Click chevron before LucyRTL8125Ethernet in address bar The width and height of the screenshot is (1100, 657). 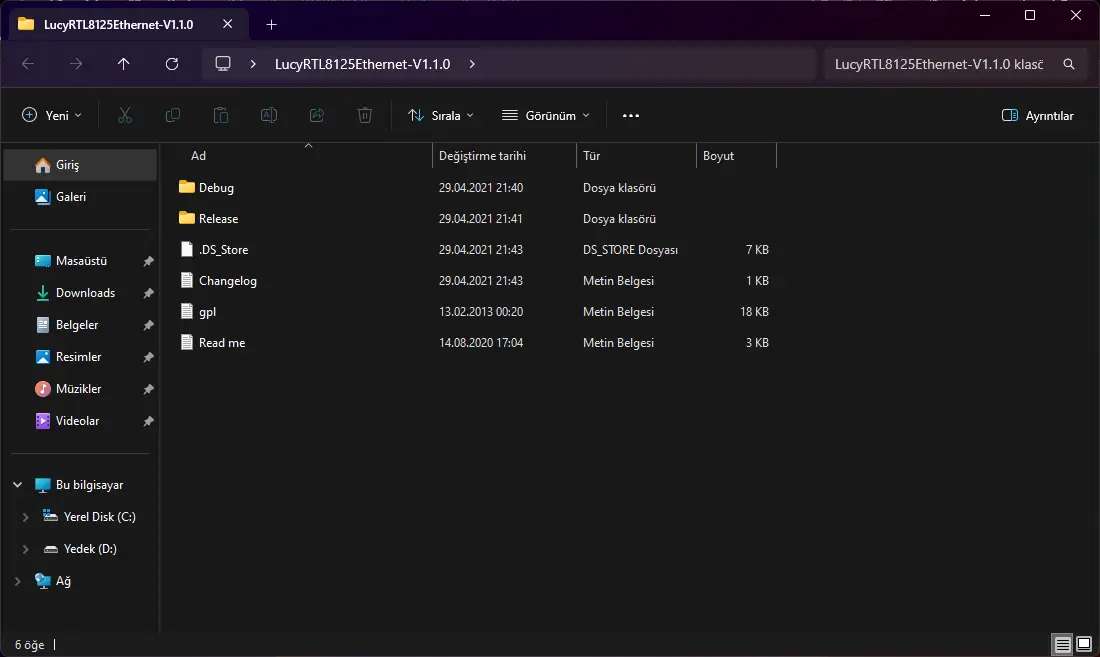253,64
